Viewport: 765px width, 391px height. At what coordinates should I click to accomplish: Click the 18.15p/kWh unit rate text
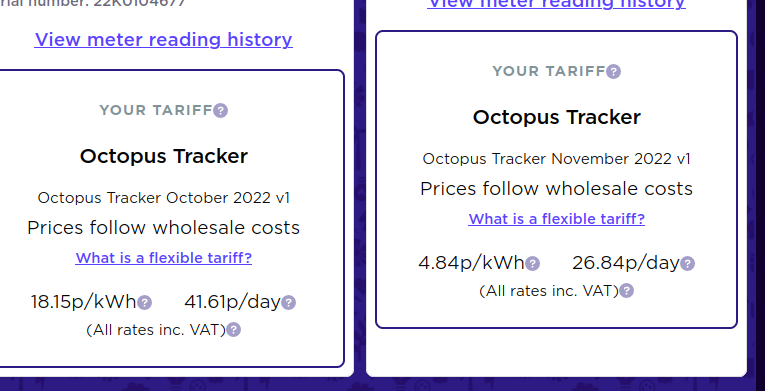point(83,302)
